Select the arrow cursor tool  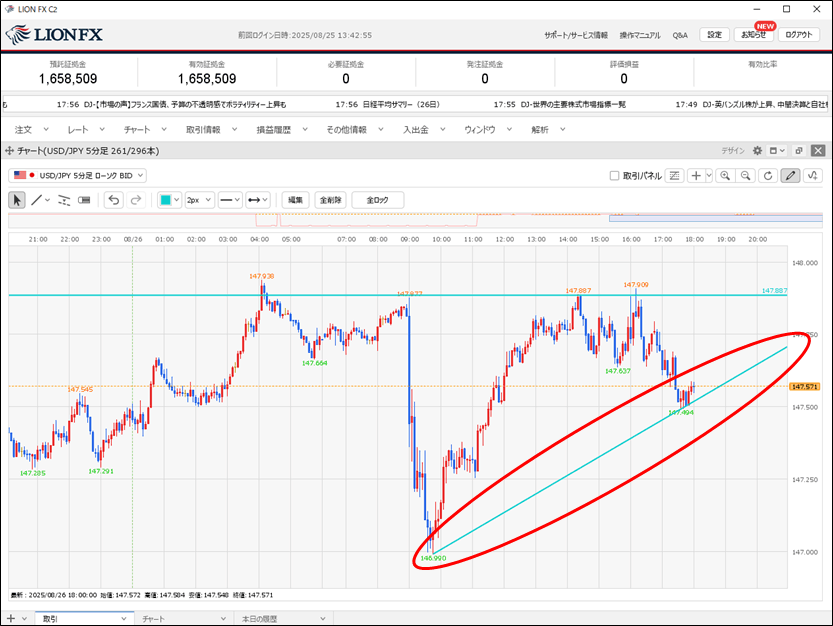tap(17, 200)
